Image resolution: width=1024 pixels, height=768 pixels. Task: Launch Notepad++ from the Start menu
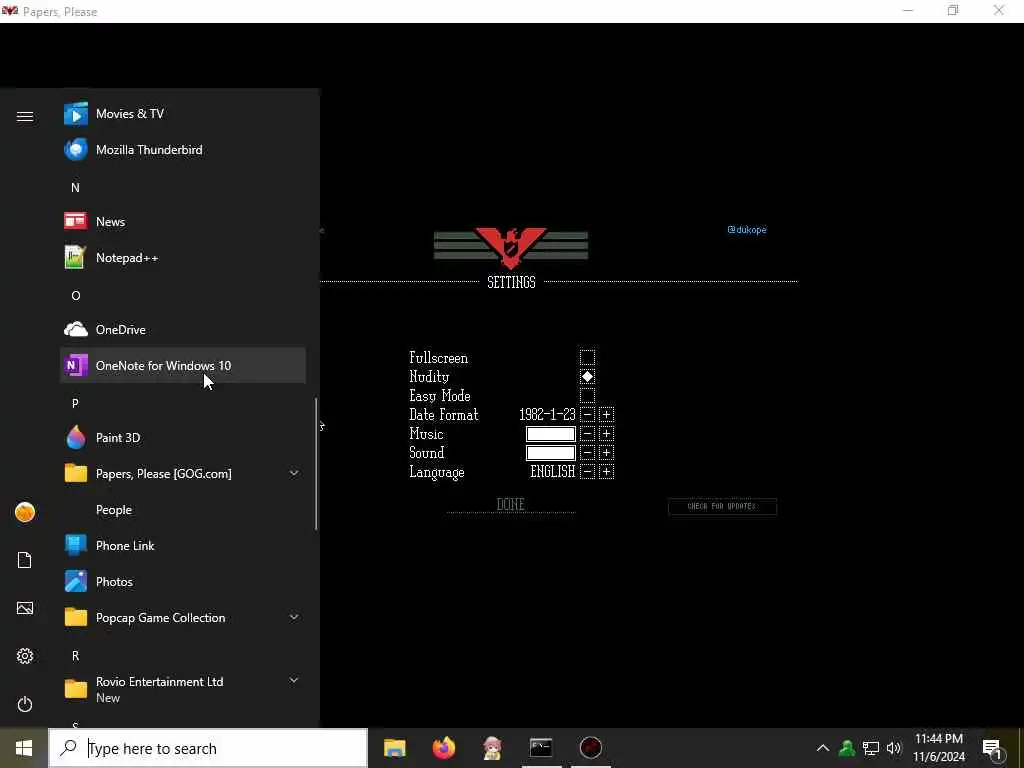click(x=183, y=257)
